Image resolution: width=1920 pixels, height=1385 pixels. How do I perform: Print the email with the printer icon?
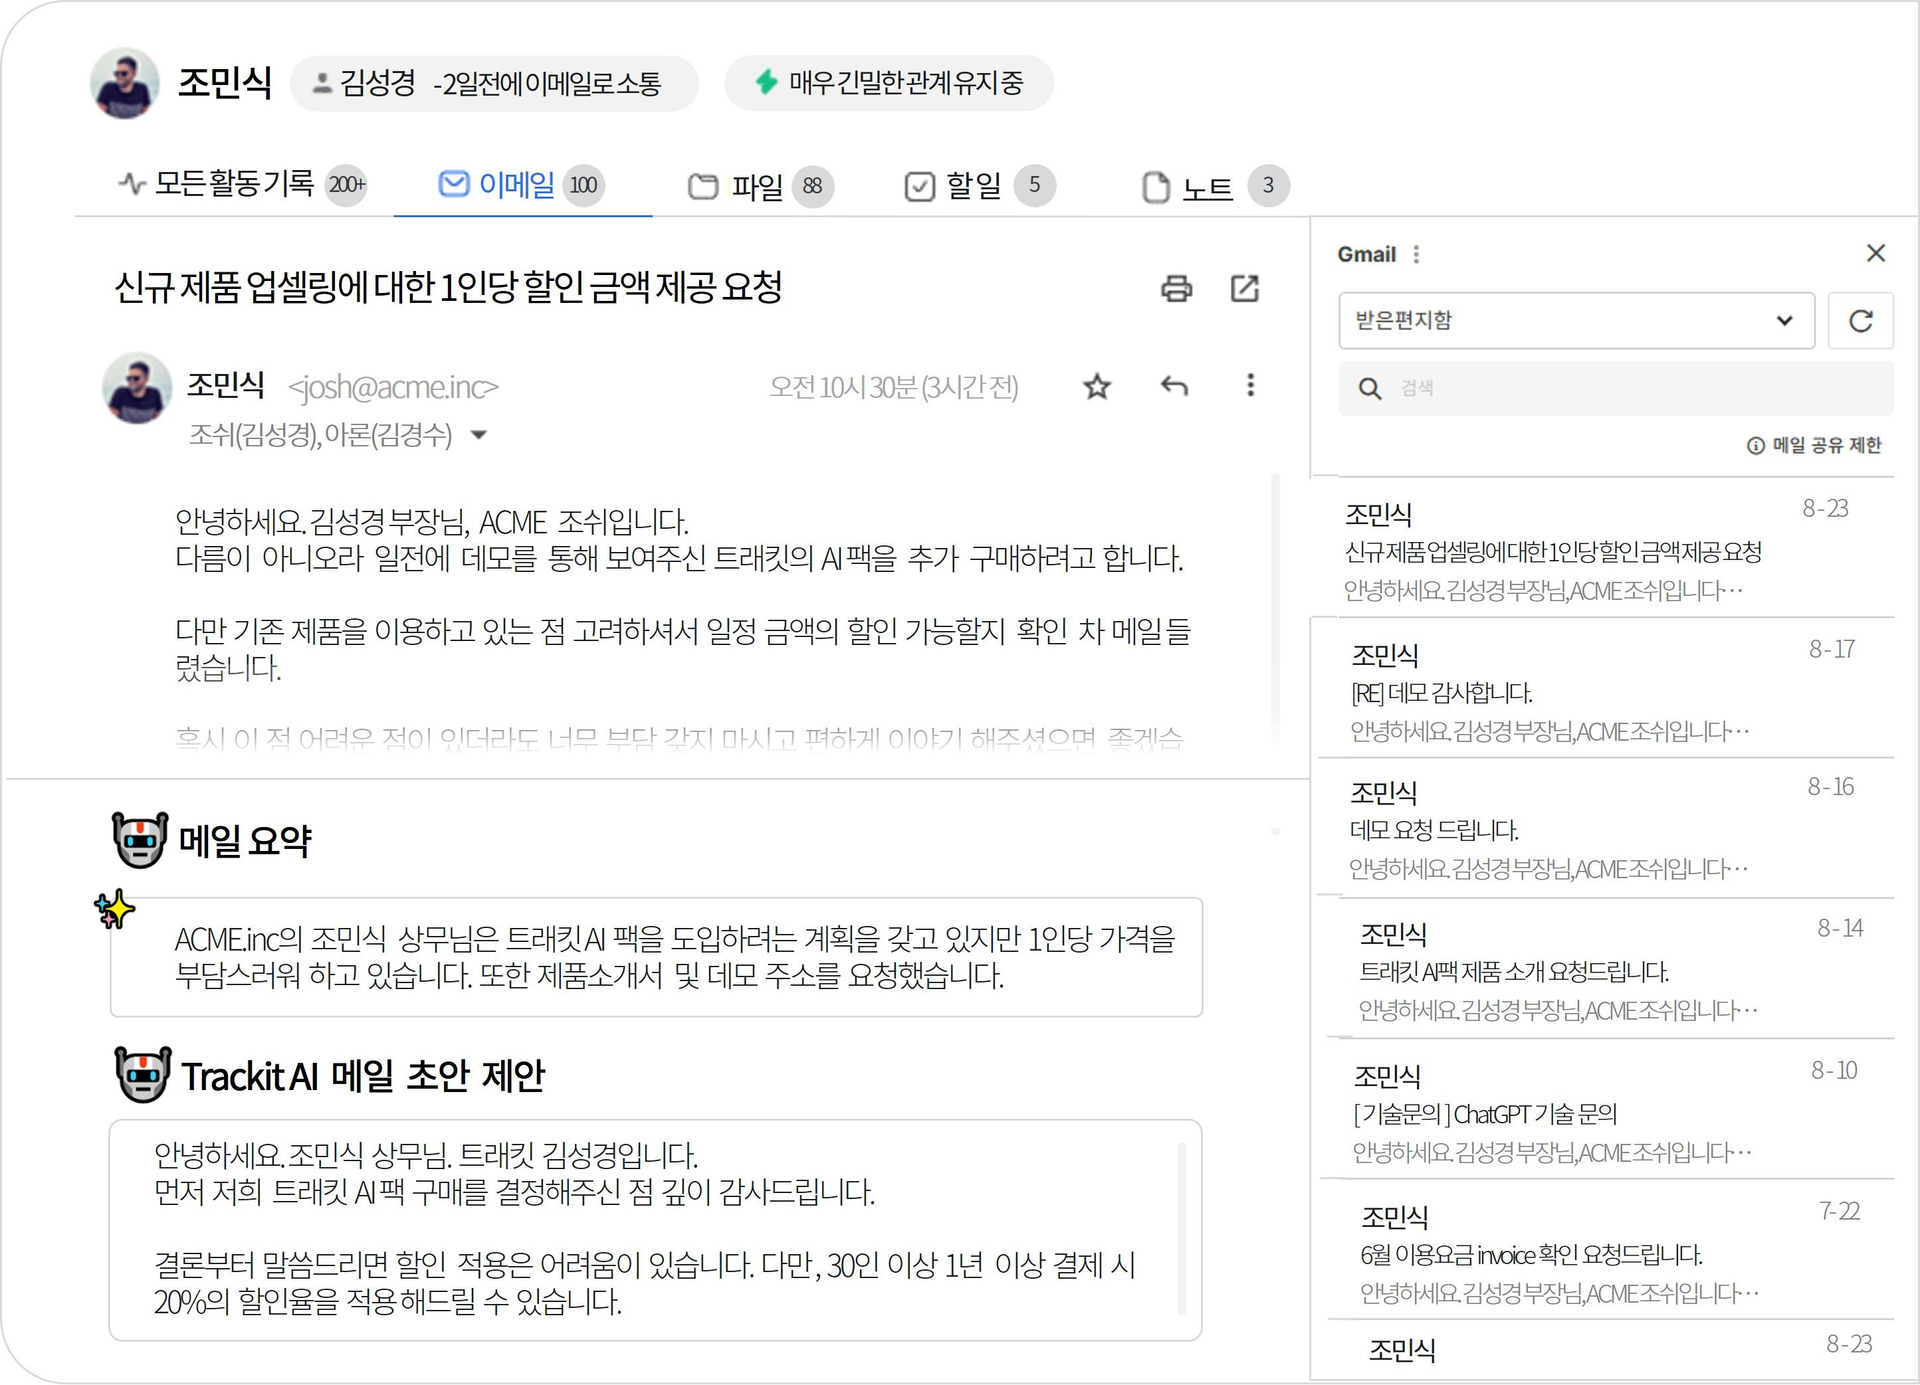point(1176,288)
